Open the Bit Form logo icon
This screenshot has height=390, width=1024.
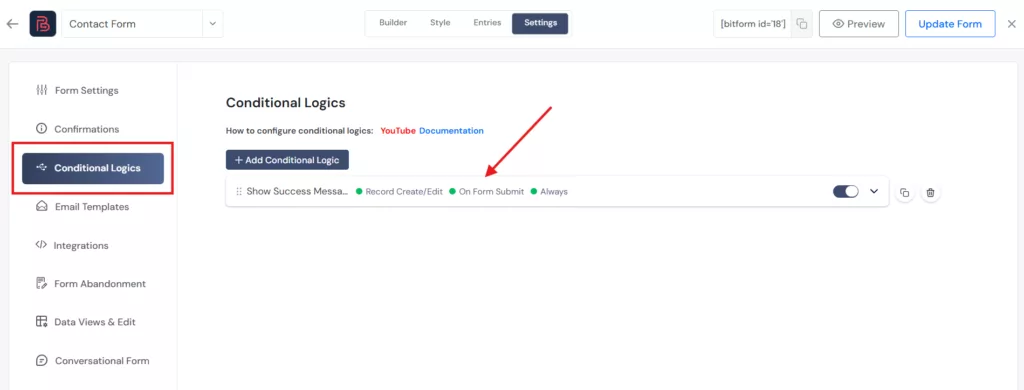[x=42, y=24]
